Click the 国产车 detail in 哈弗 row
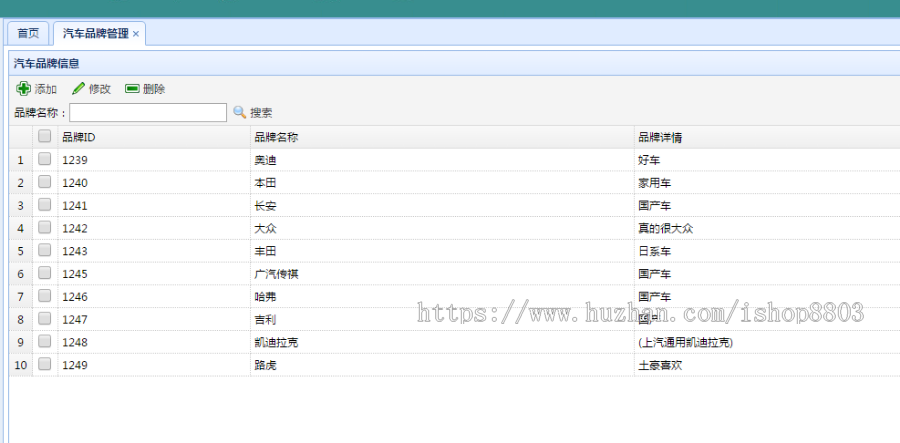 767,297
